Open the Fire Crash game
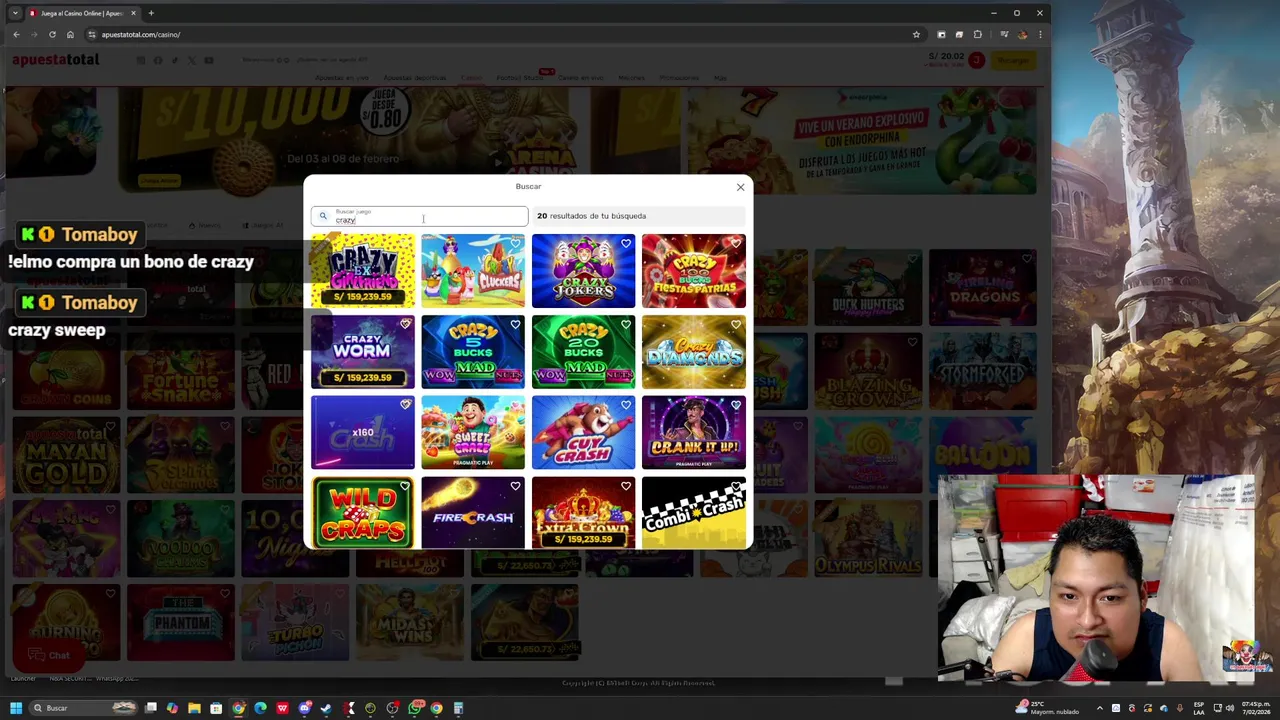This screenshot has height=720, width=1280. tap(473, 513)
